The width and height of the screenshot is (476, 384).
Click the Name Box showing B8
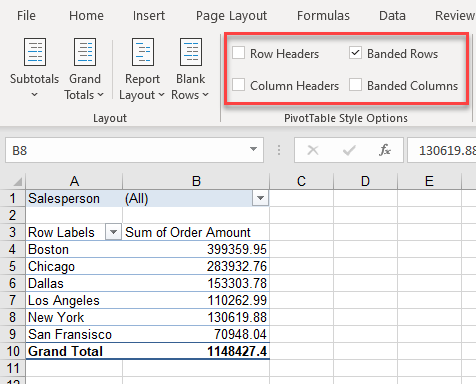[x=134, y=150]
